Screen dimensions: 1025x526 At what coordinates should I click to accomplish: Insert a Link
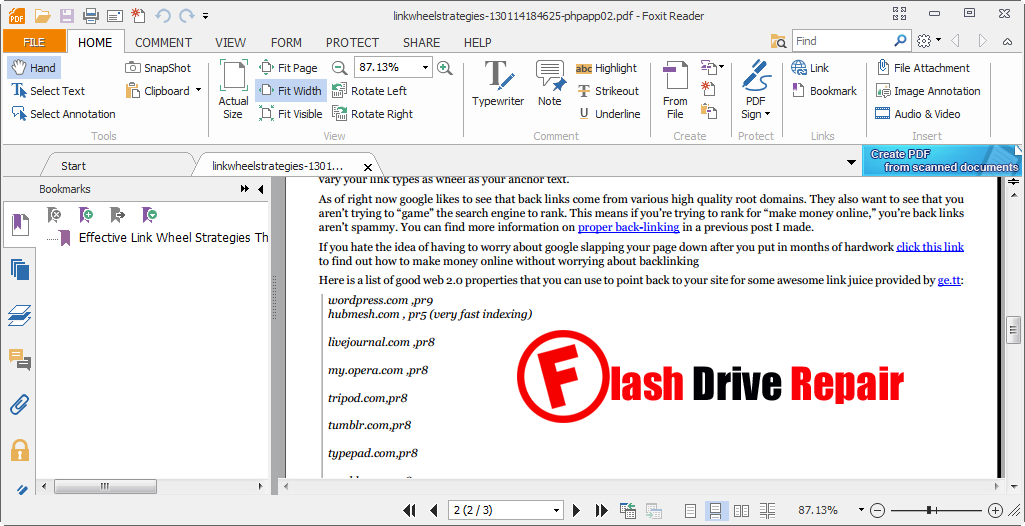pos(810,68)
